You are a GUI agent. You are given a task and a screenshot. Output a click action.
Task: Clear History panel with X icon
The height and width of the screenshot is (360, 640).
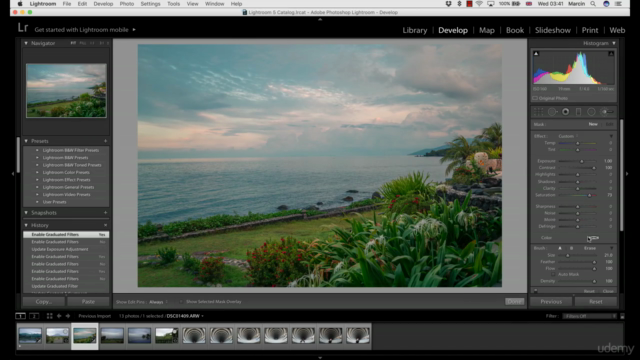point(105,225)
